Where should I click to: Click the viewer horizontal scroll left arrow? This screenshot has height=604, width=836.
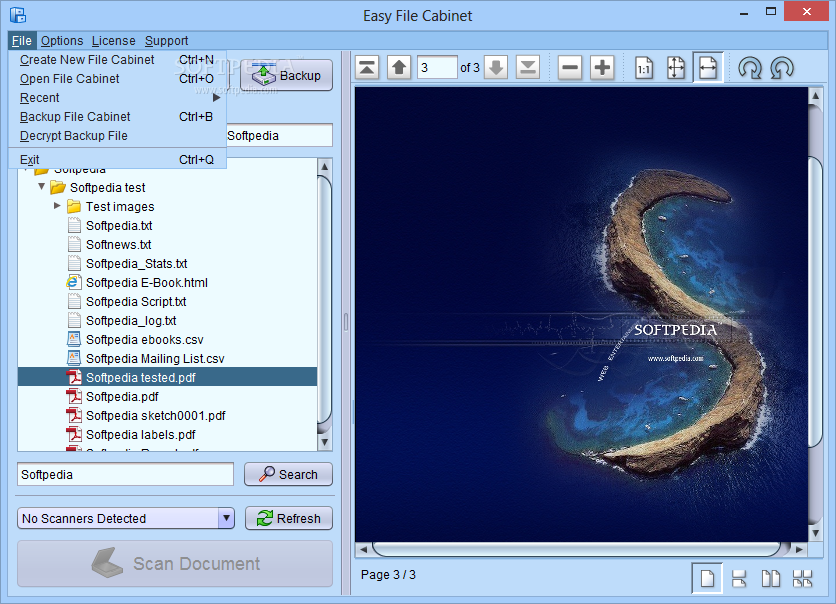click(364, 549)
